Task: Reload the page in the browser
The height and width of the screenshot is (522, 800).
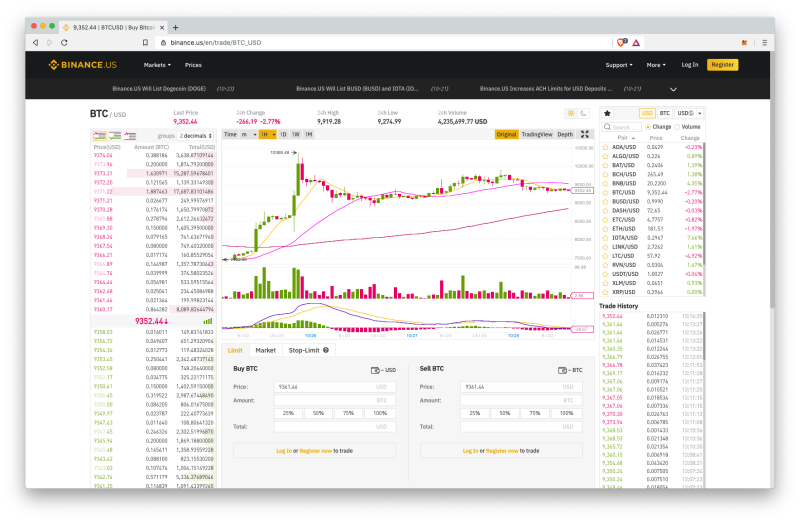Action: 64,42
